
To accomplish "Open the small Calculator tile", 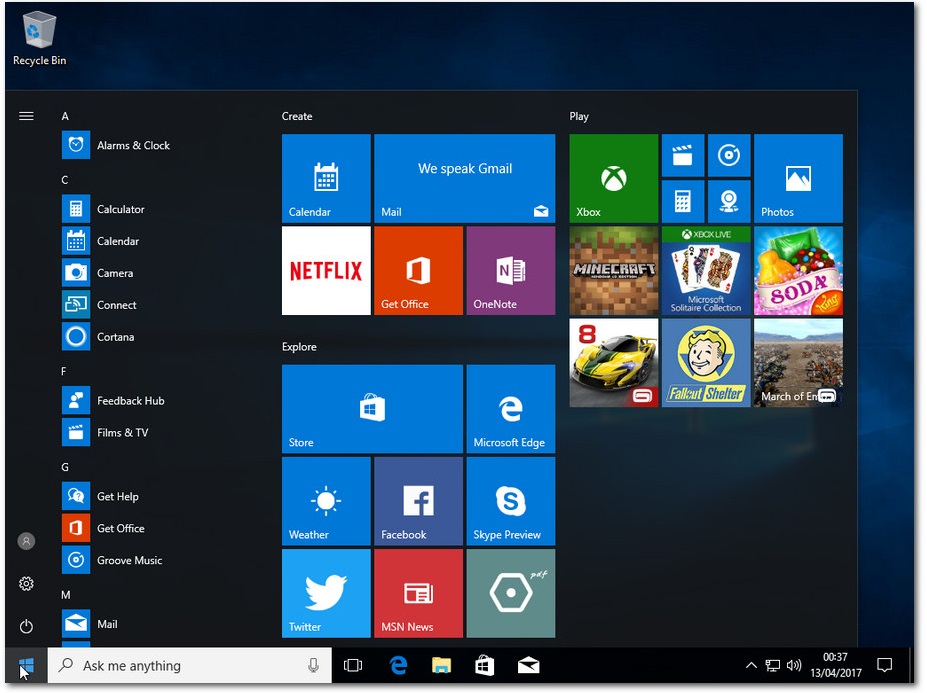I will click(x=683, y=202).
